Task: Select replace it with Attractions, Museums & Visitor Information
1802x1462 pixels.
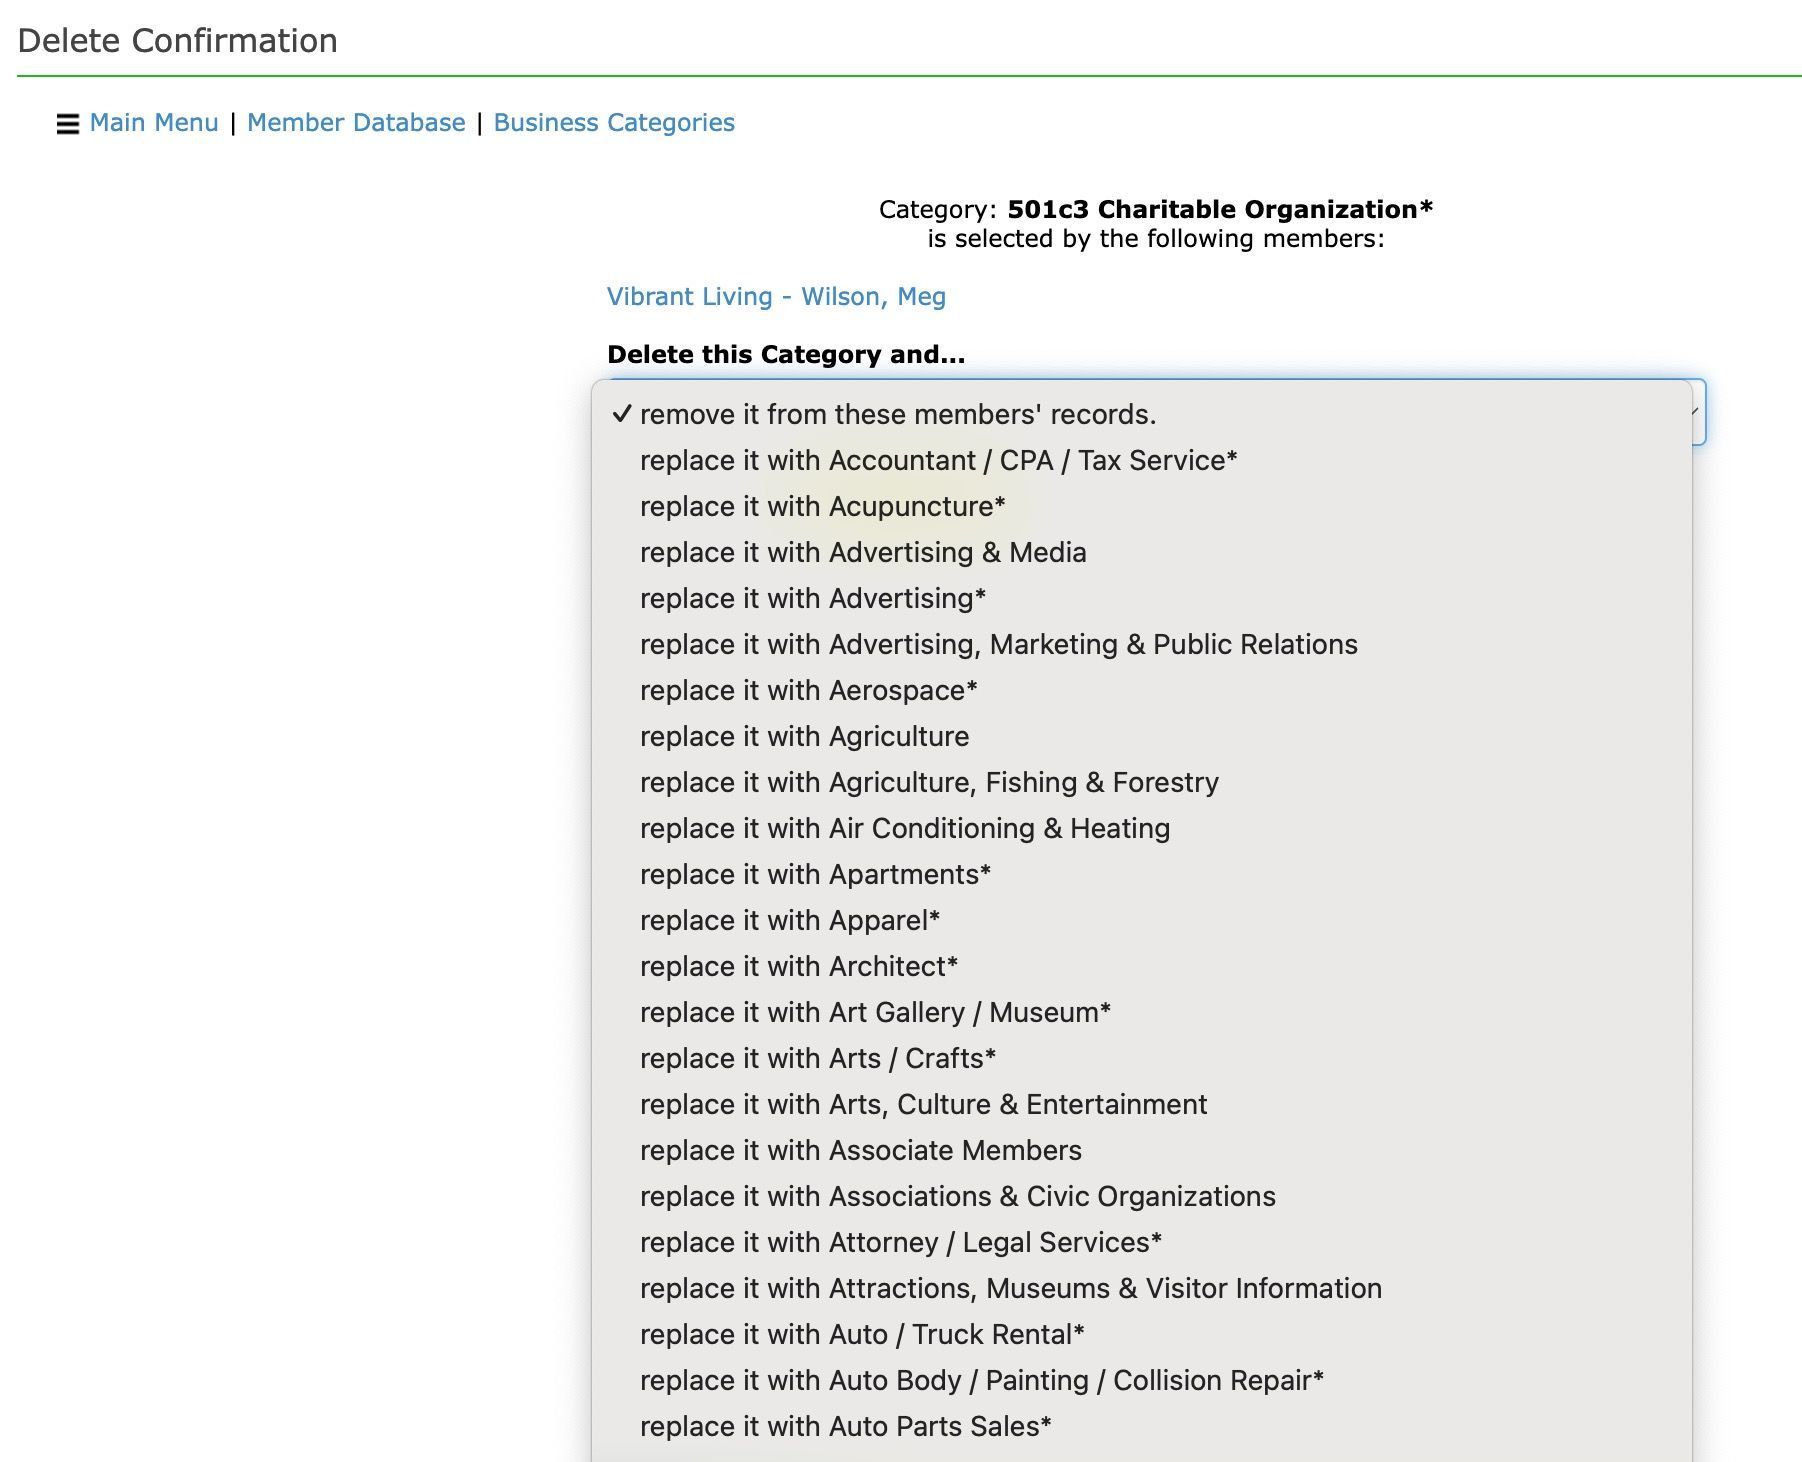Action: (1010, 1288)
